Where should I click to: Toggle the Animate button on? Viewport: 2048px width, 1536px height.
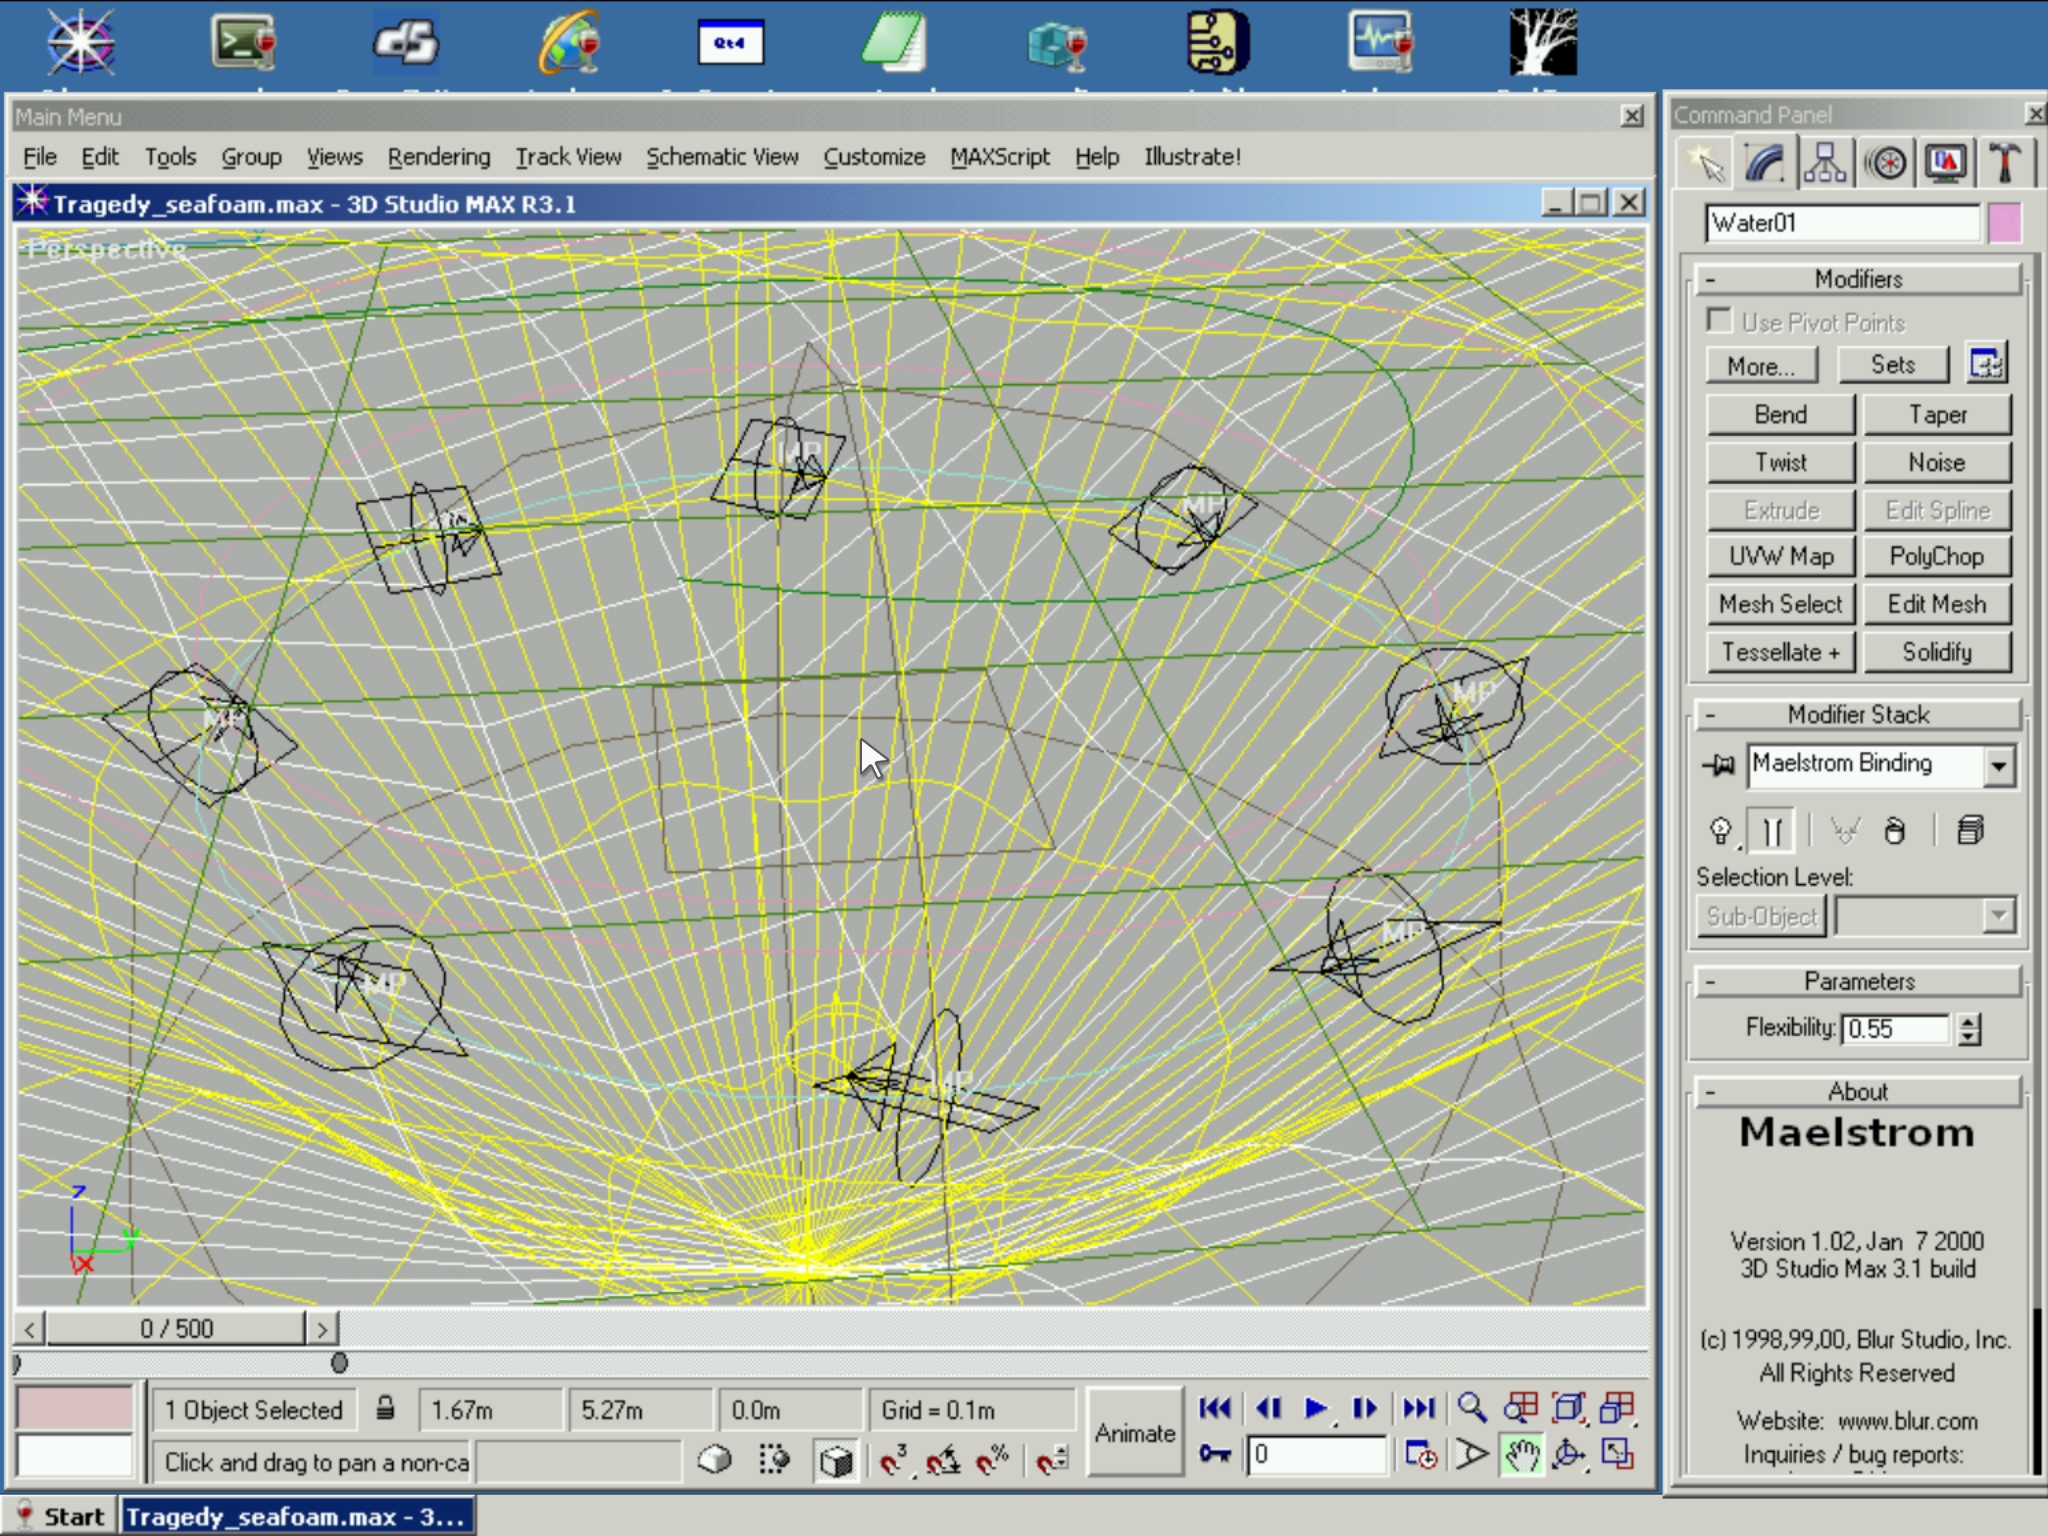coord(1134,1433)
